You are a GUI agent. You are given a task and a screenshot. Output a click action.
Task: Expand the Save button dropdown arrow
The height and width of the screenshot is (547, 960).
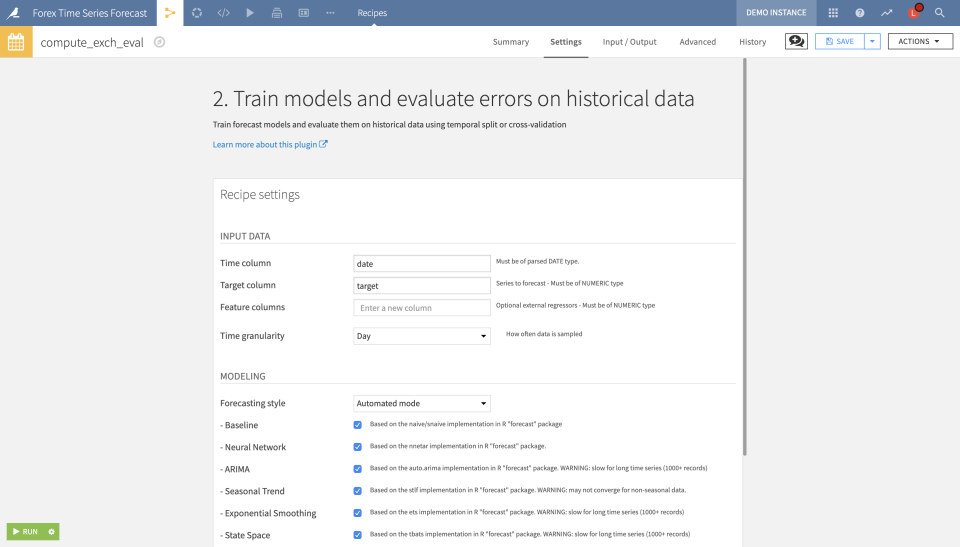coord(872,41)
